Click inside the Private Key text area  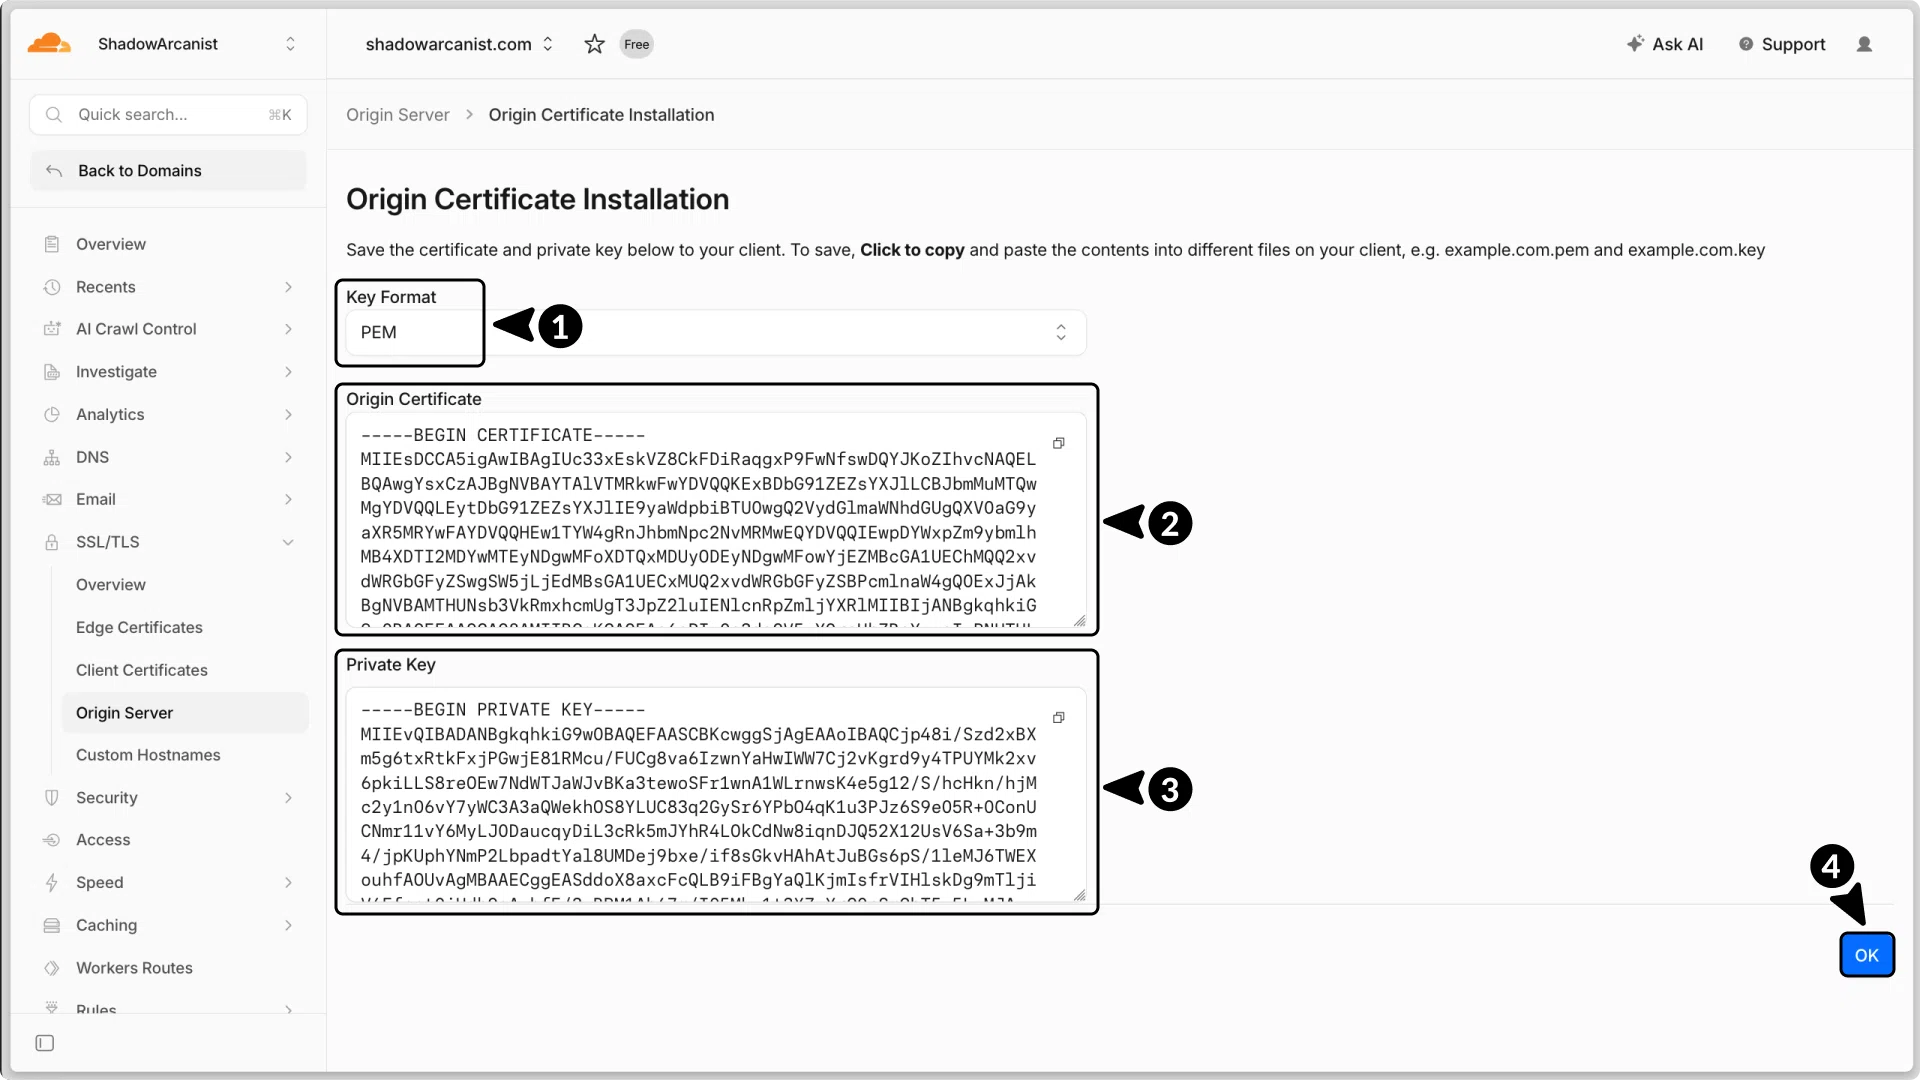click(716, 794)
